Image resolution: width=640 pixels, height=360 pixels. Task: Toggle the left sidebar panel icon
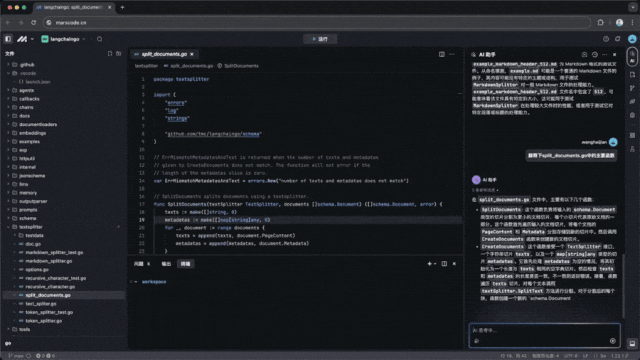click(x=8, y=39)
